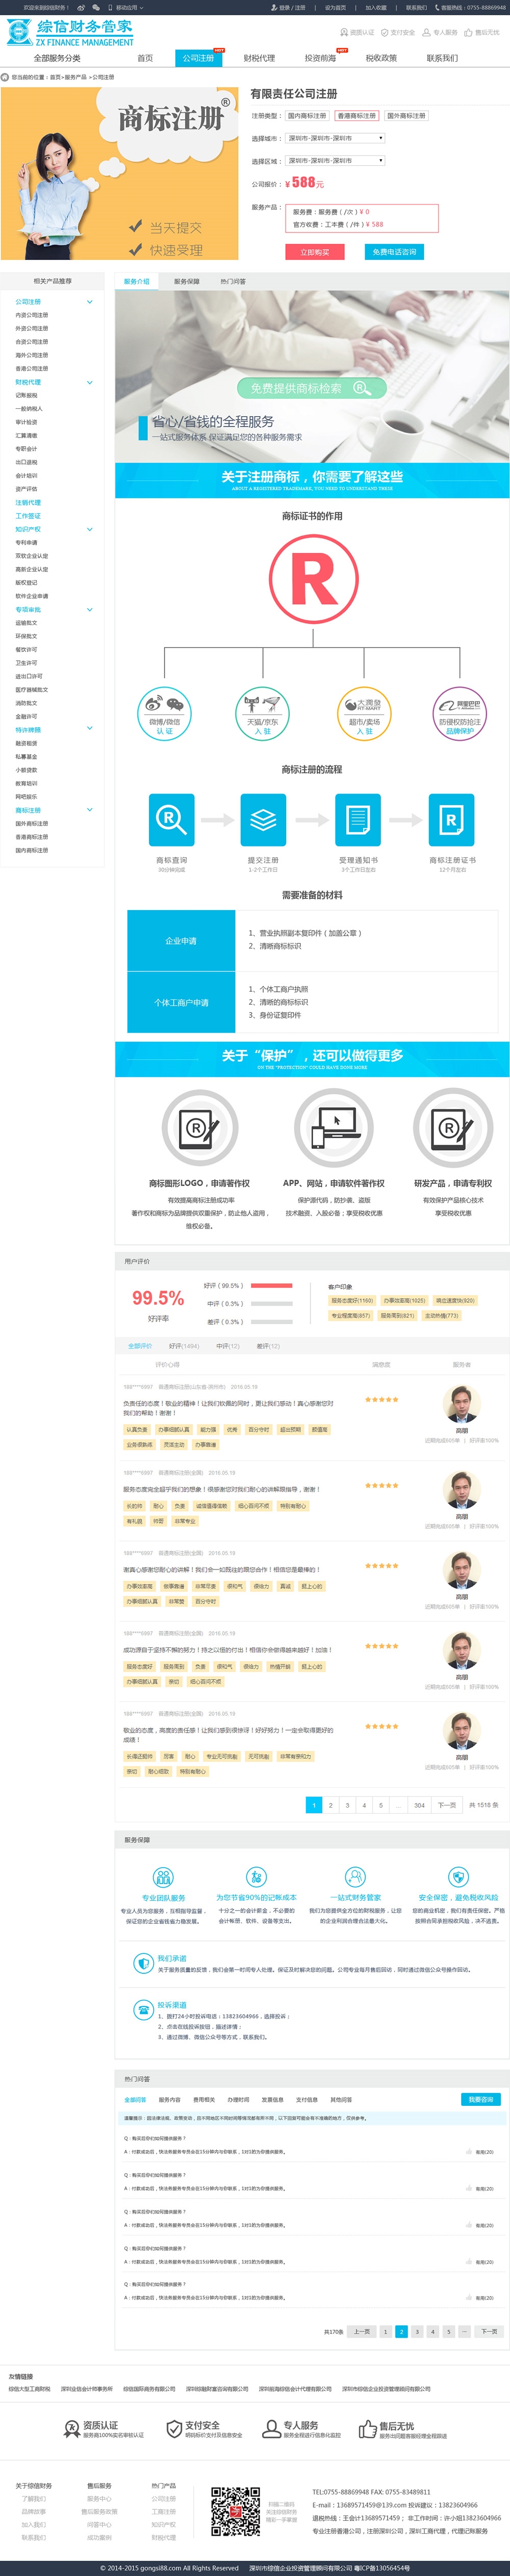Open 财税代理 in the navigation menu
This screenshot has height=2576, width=510.
pos(259,58)
